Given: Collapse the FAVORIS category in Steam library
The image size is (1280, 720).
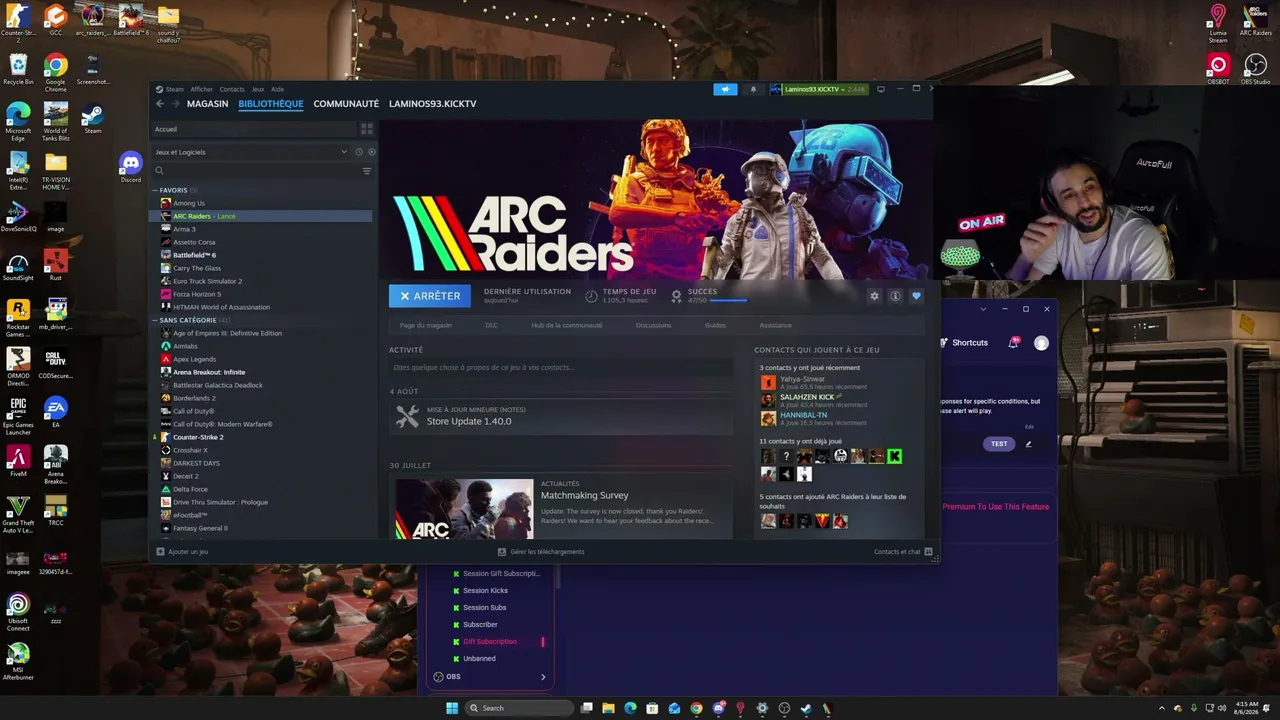Looking at the screenshot, I should [x=155, y=190].
